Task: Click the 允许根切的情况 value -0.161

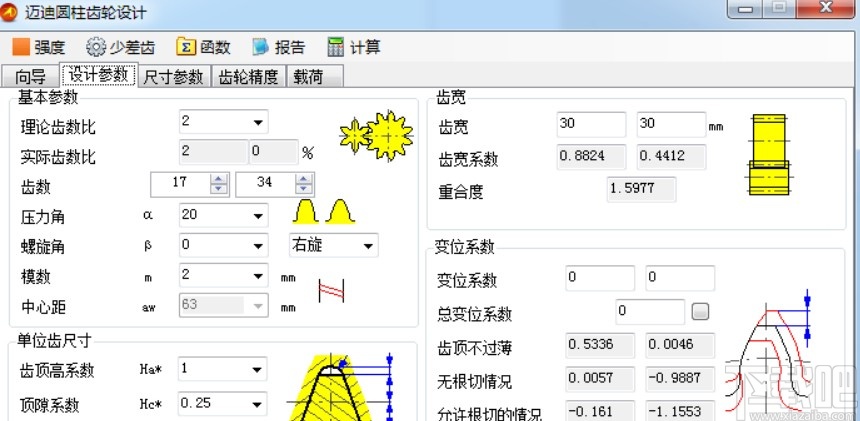Action: (600, 412)
